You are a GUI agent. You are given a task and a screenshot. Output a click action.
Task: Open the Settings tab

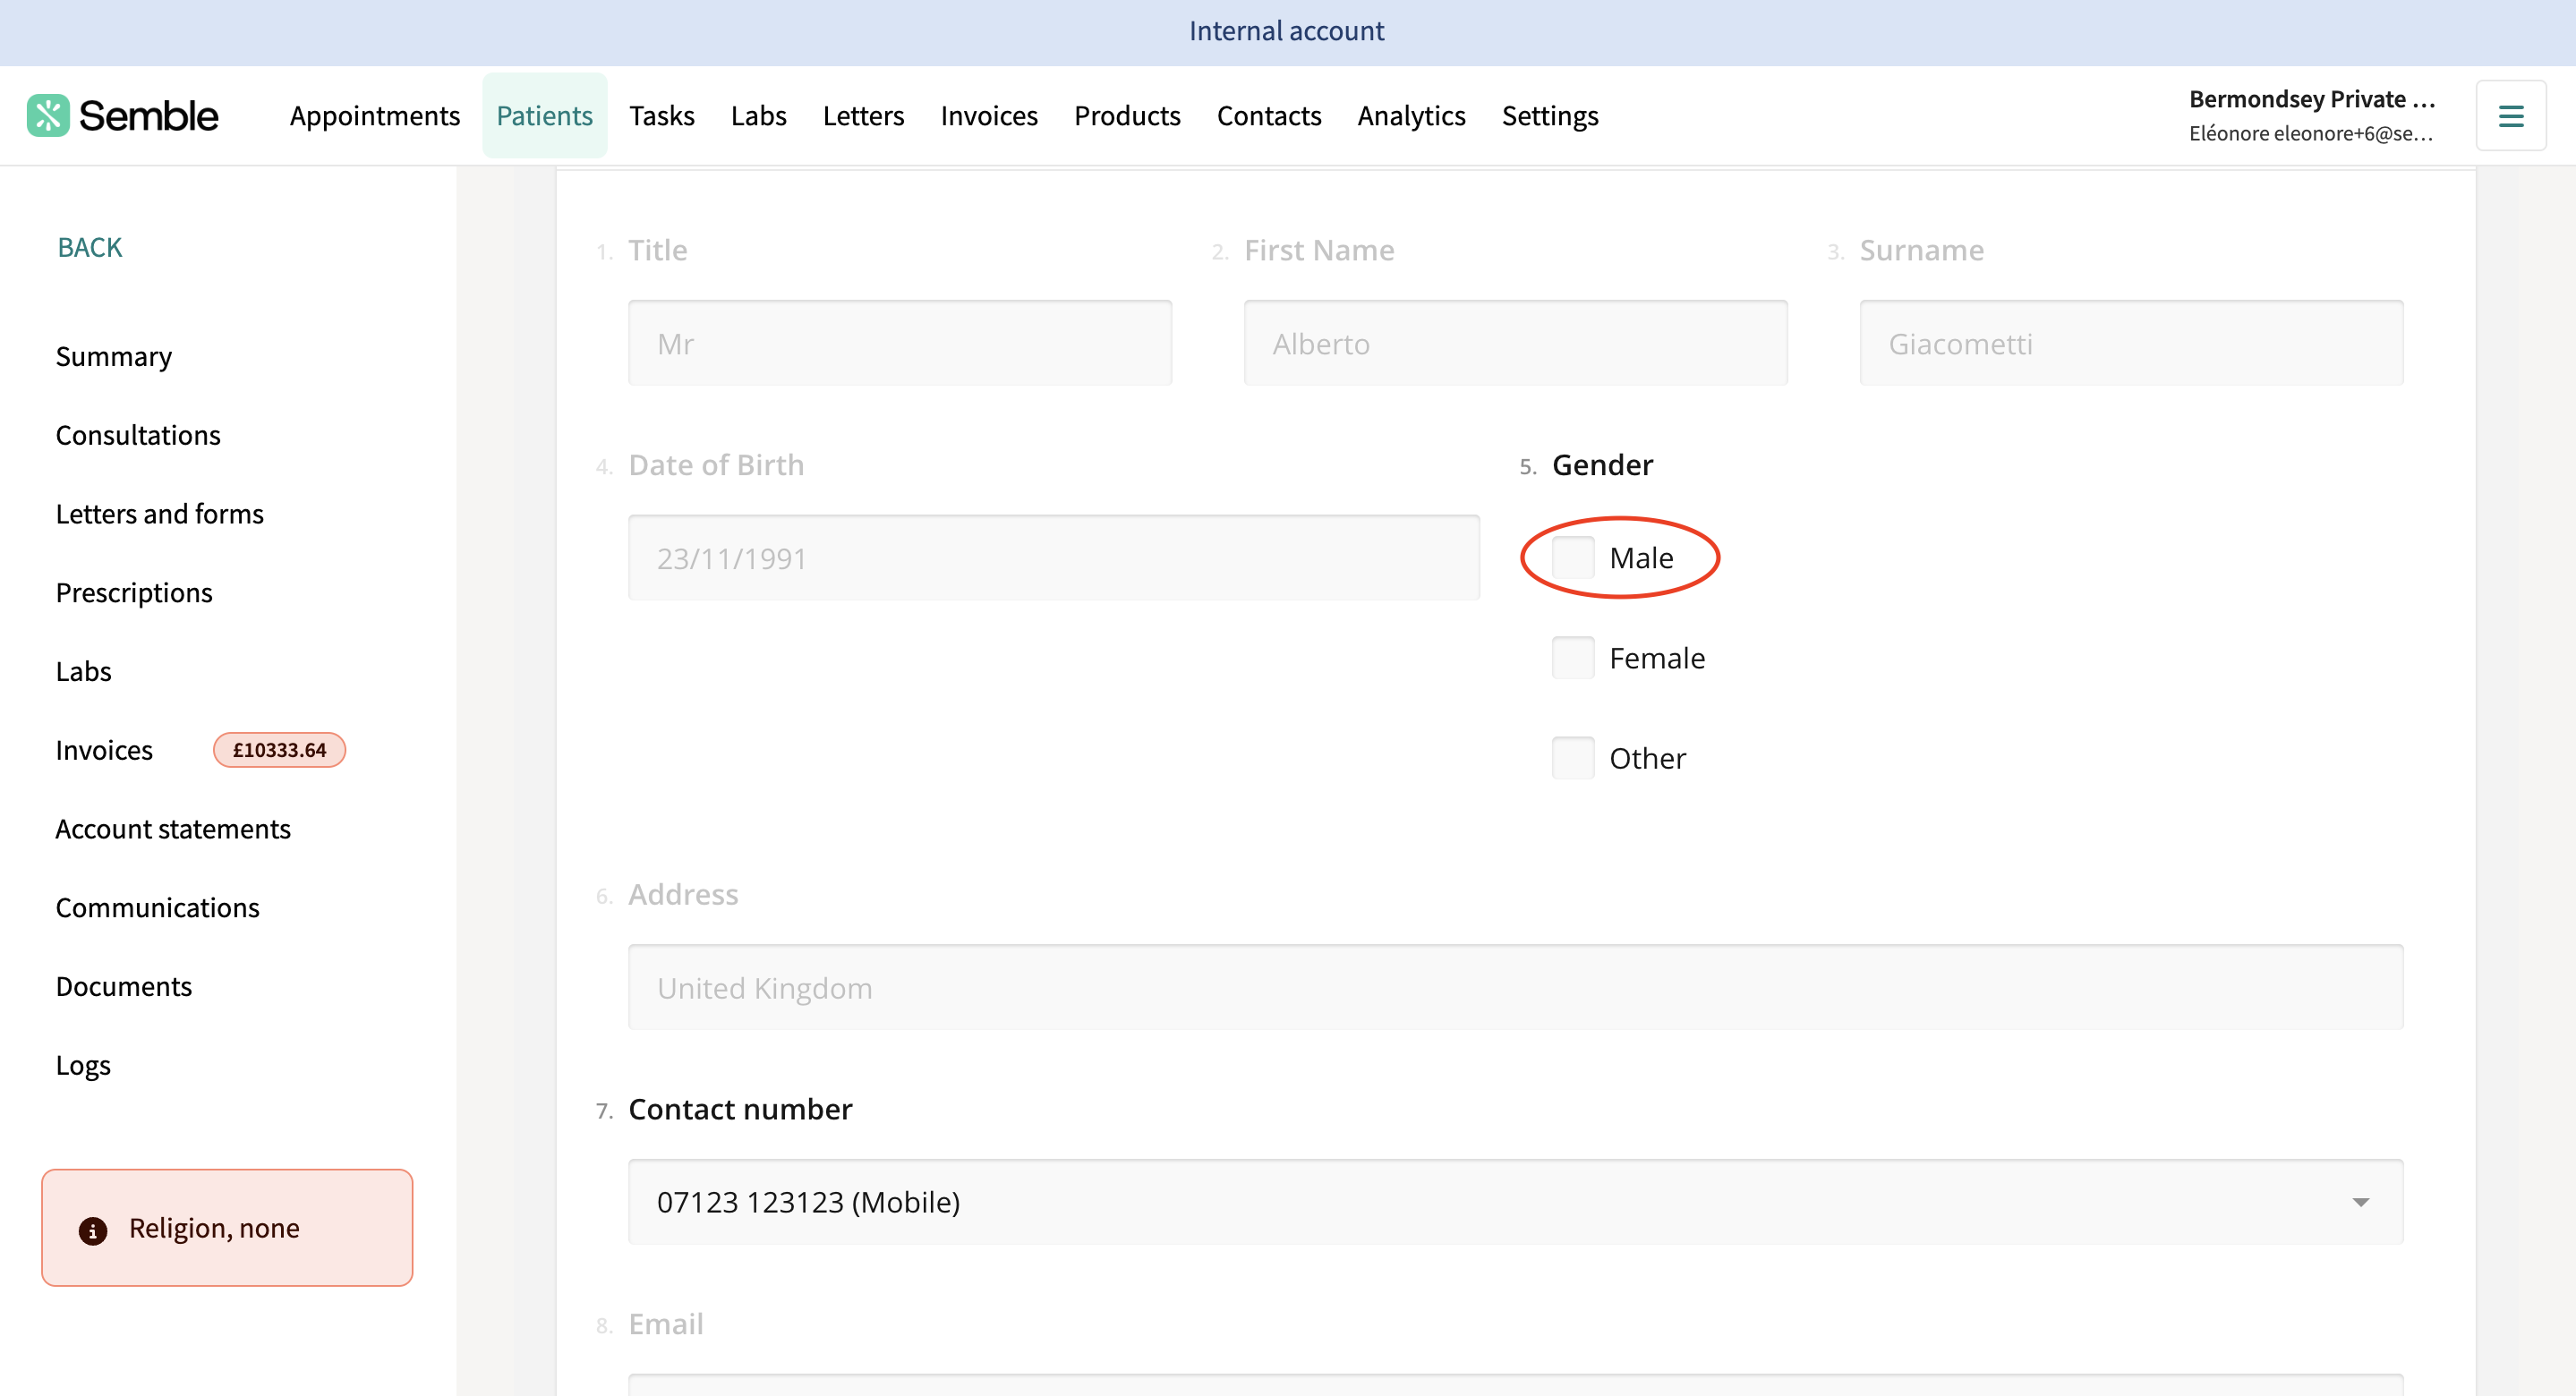click(x=1550, y=115)
